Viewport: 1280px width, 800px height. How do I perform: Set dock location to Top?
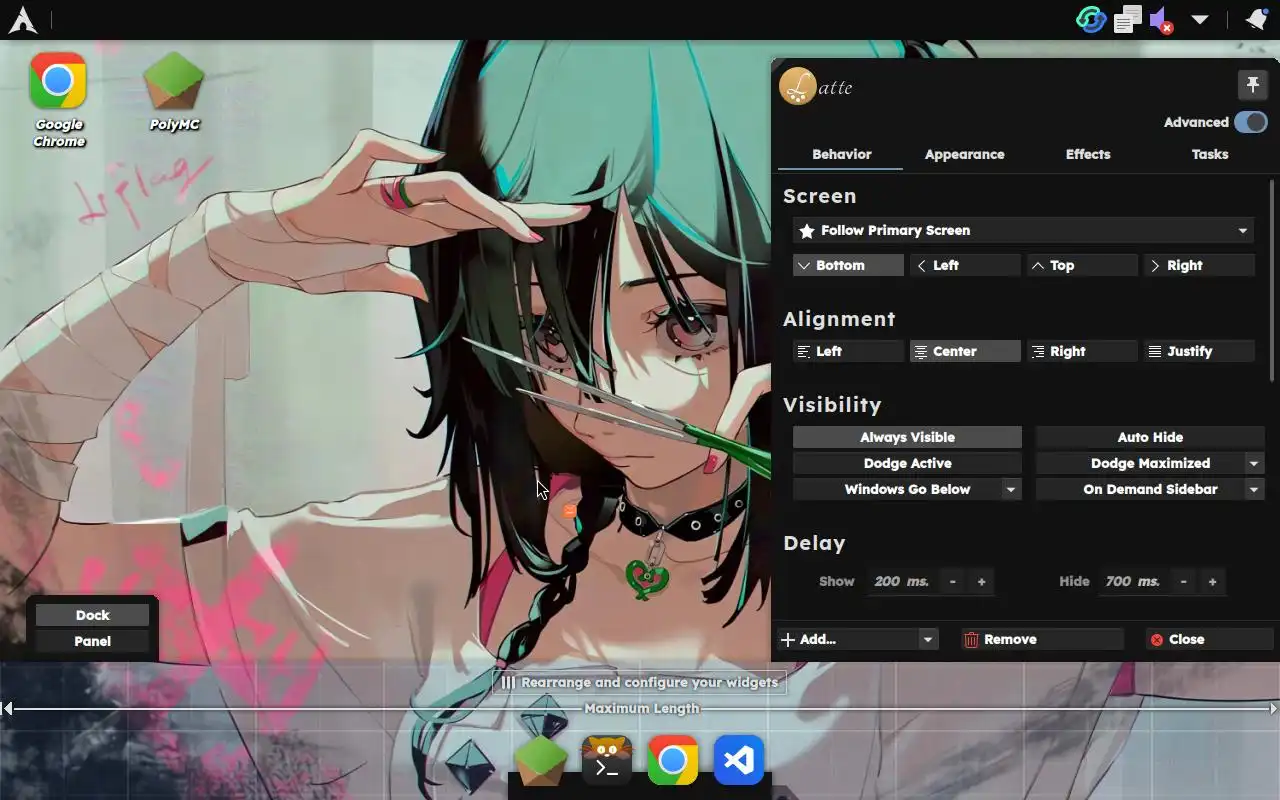click(x=1082, y=265)
